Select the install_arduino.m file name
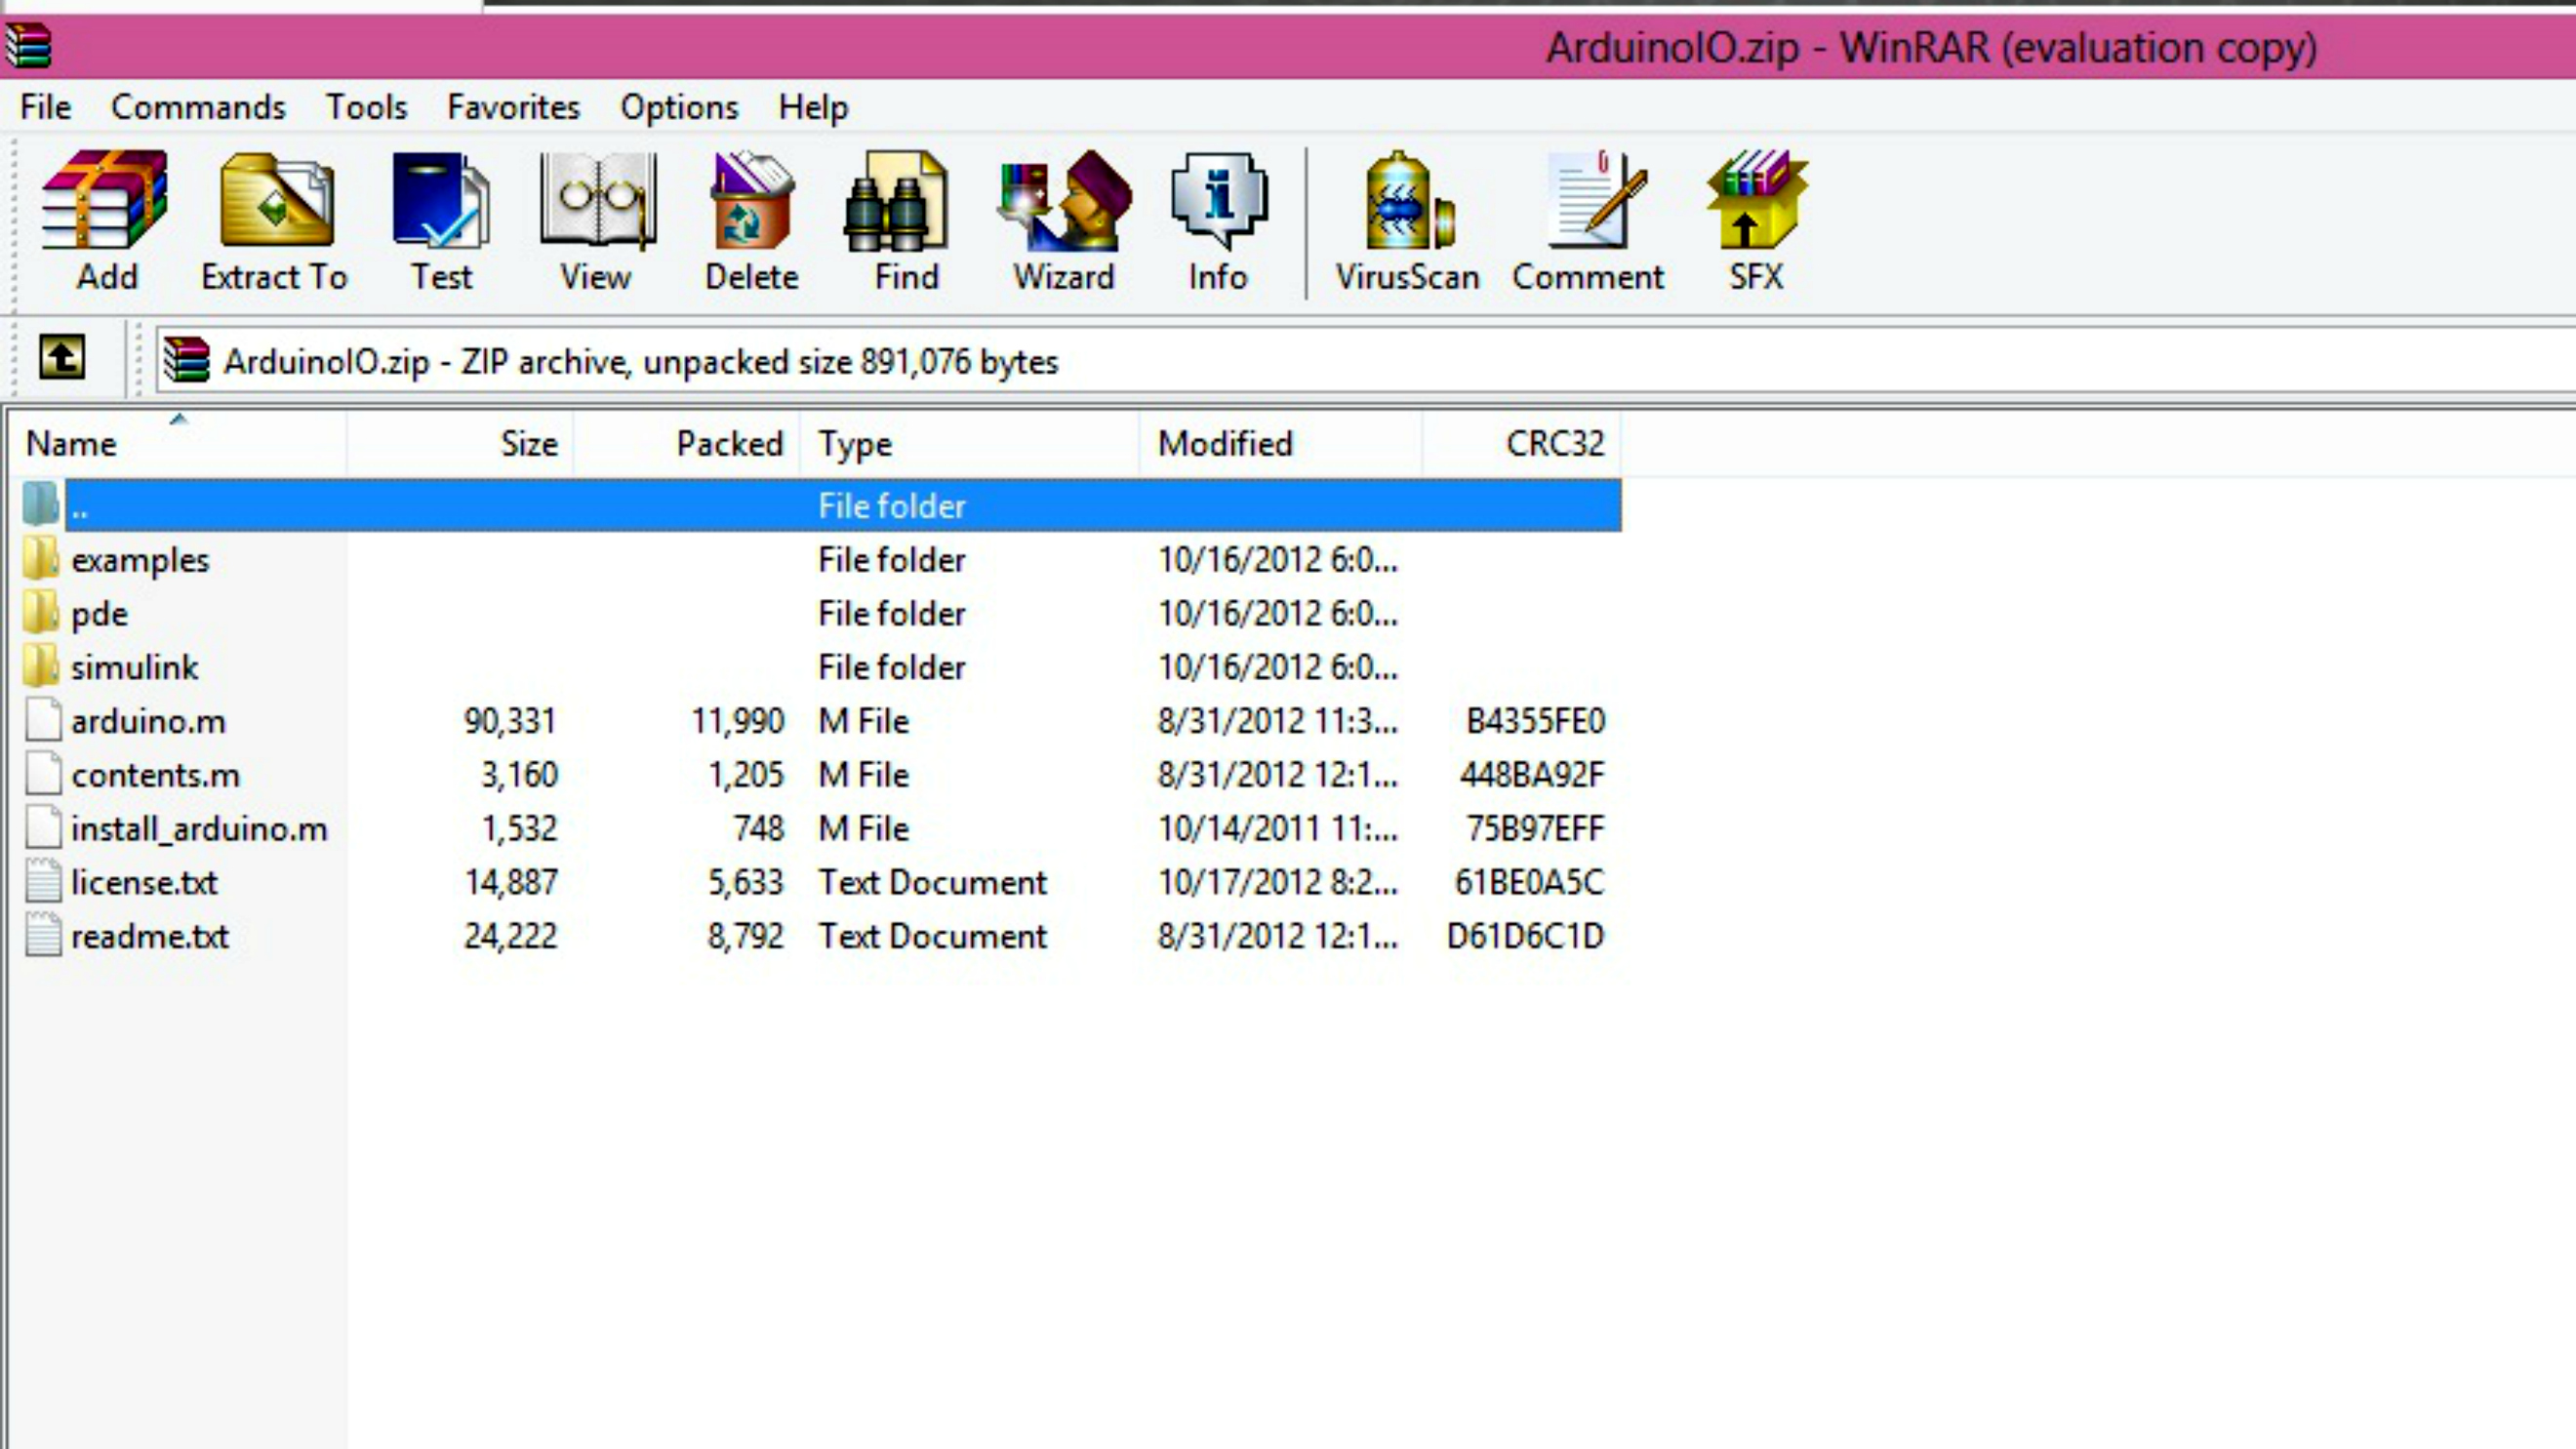This screenshot has width=2576, height=1449. [199, 829]
